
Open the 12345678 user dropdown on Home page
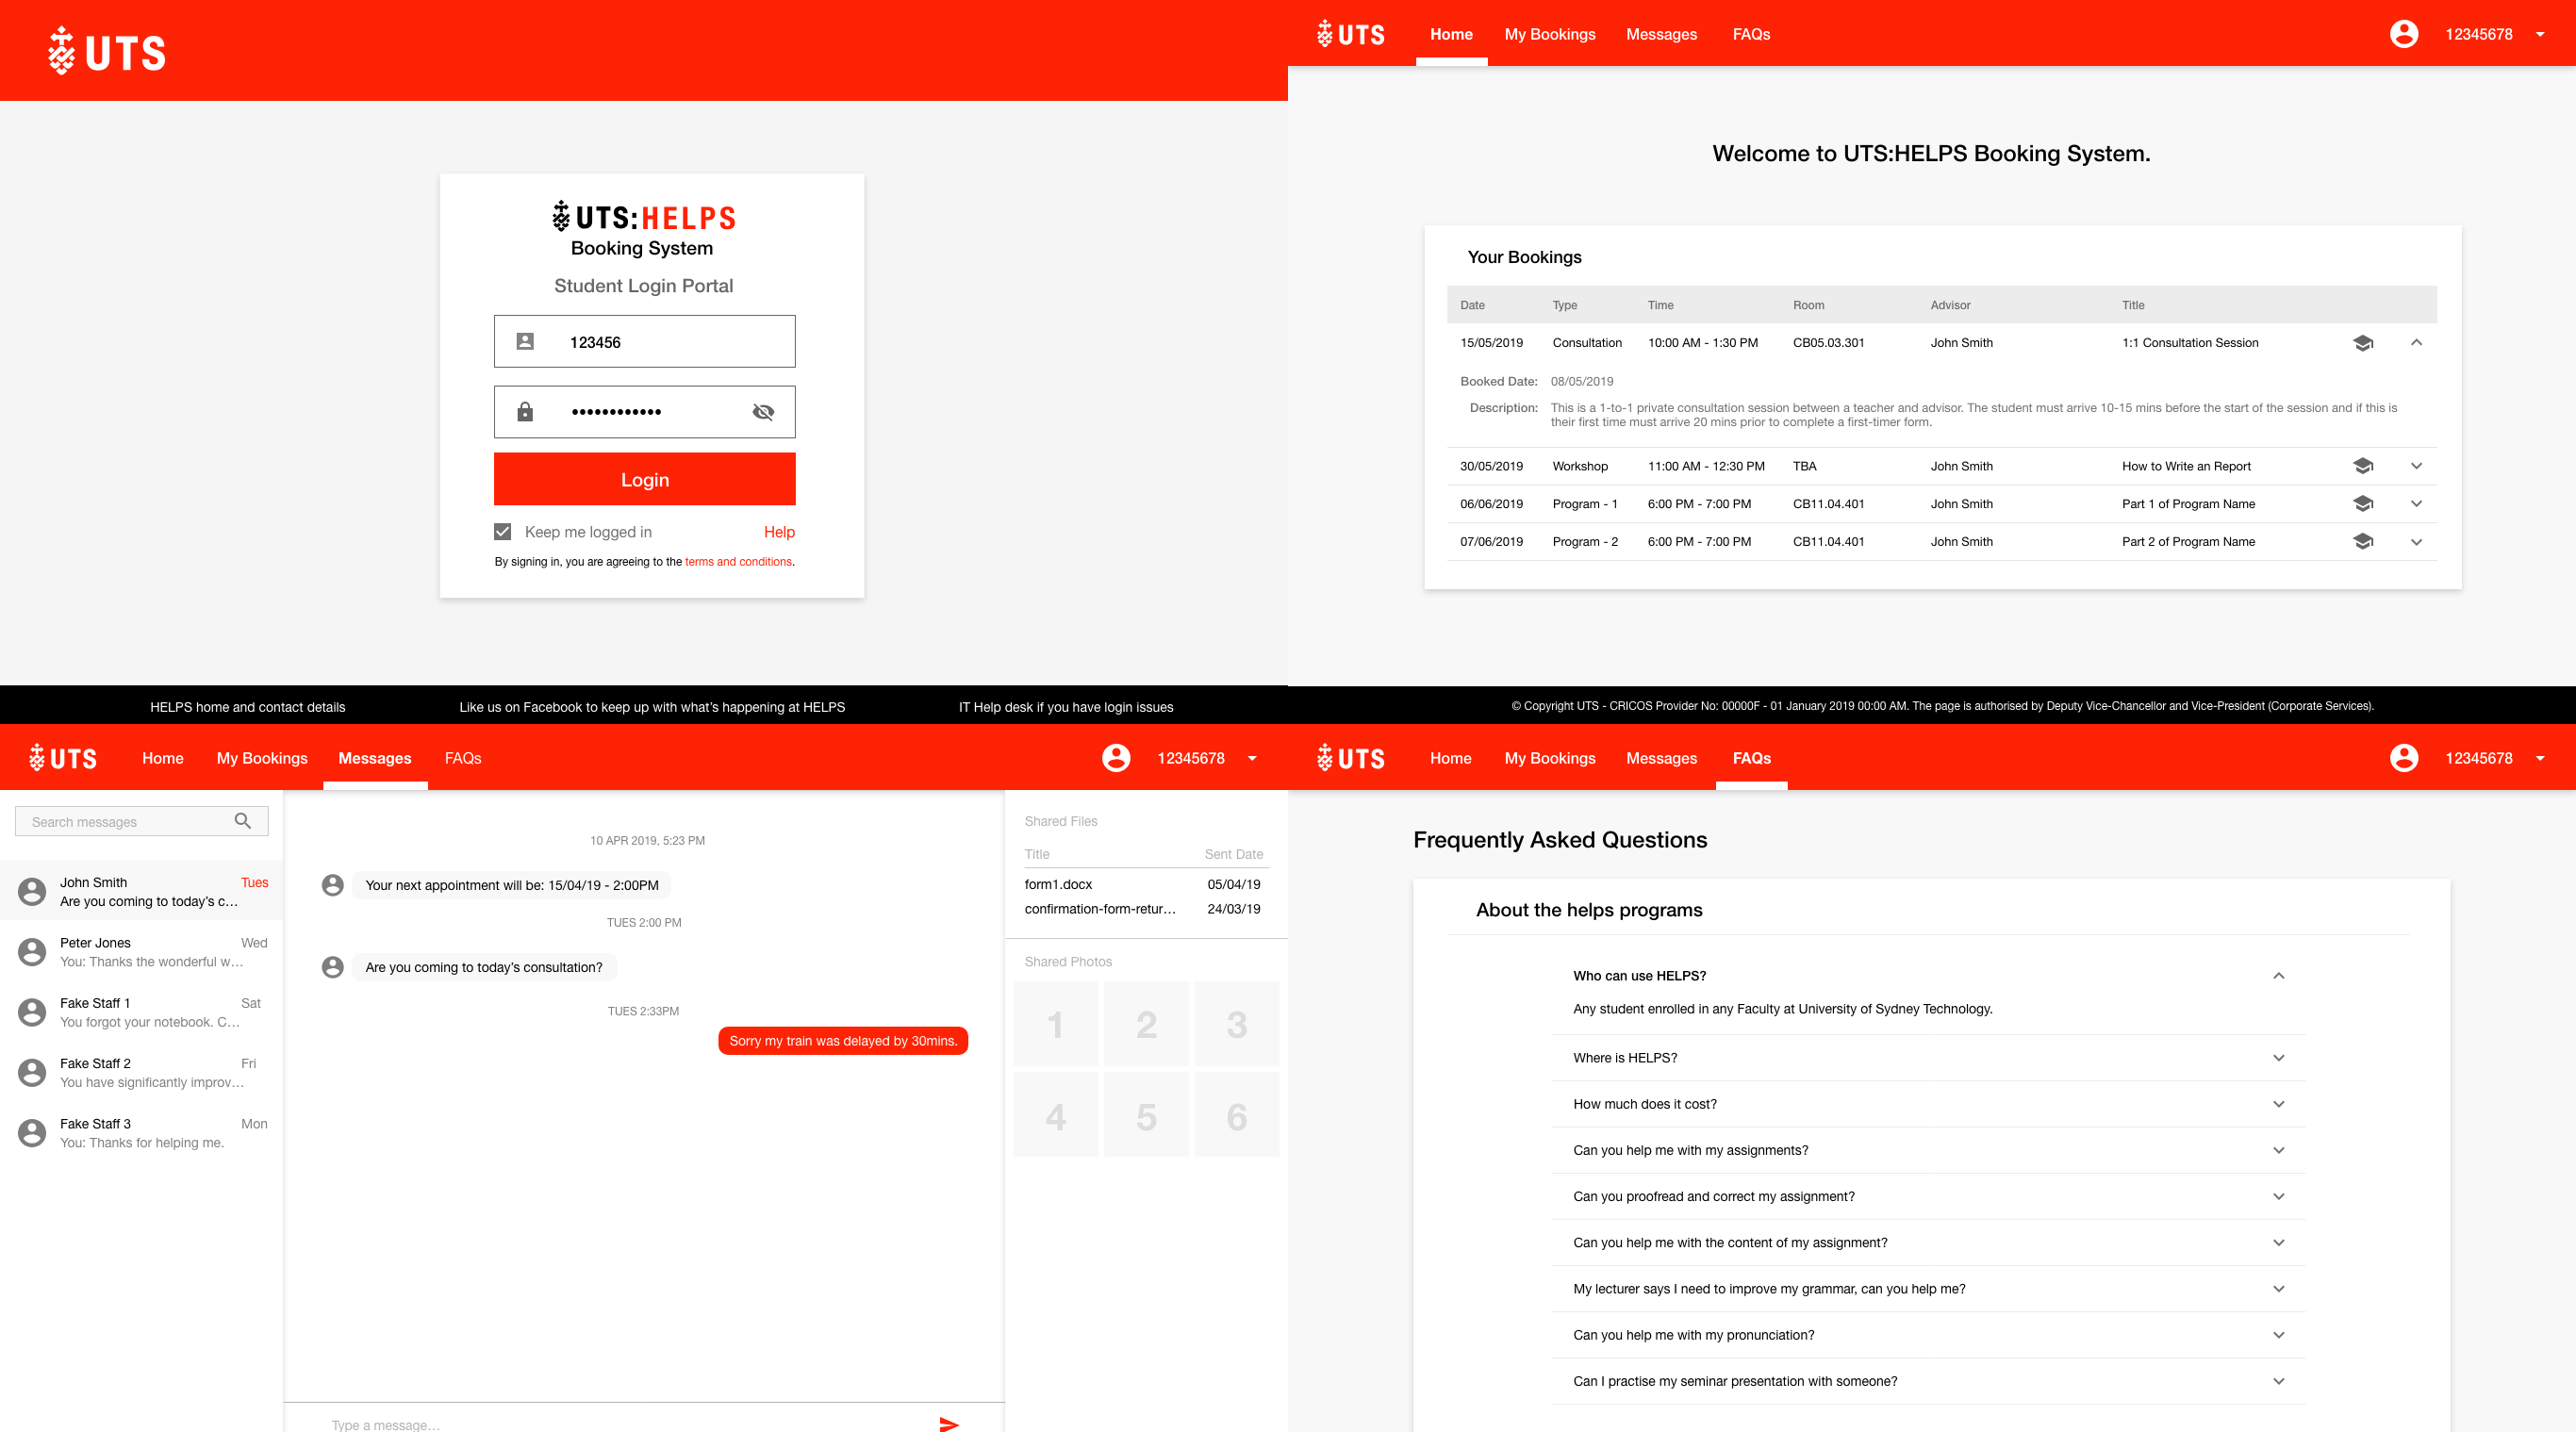click(2495, 34)
